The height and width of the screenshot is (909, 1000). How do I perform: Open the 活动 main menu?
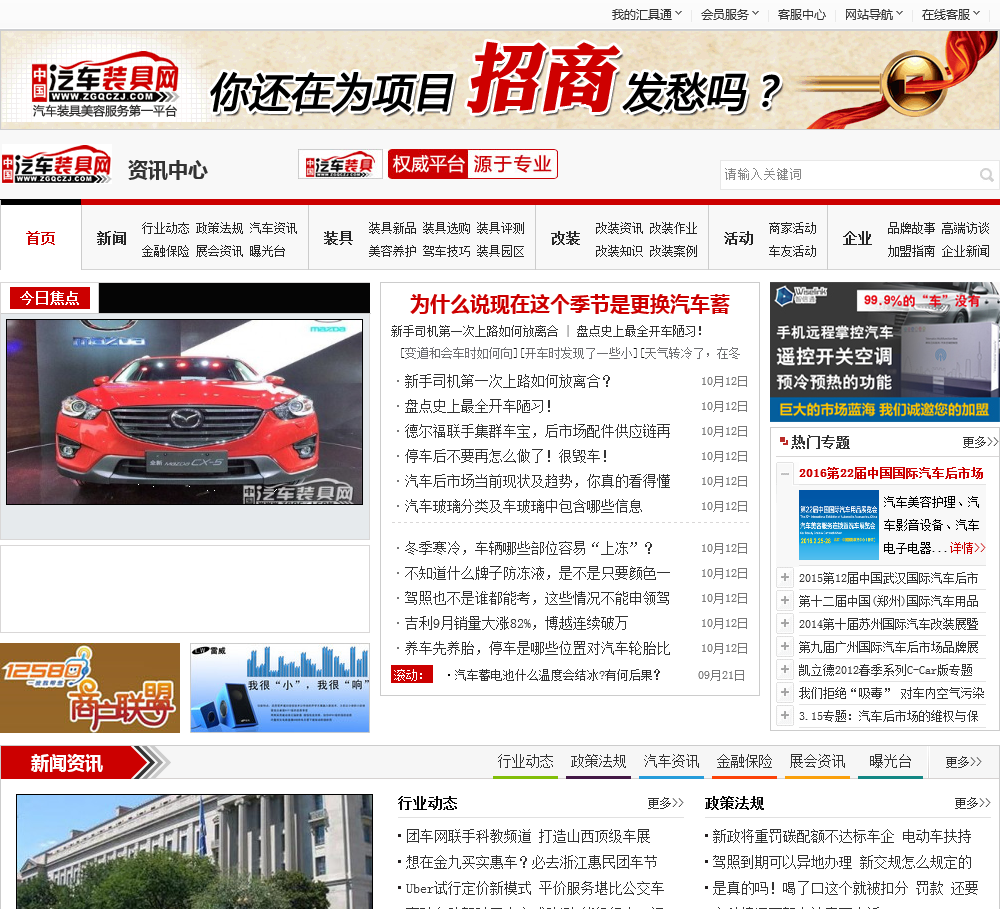739,239
